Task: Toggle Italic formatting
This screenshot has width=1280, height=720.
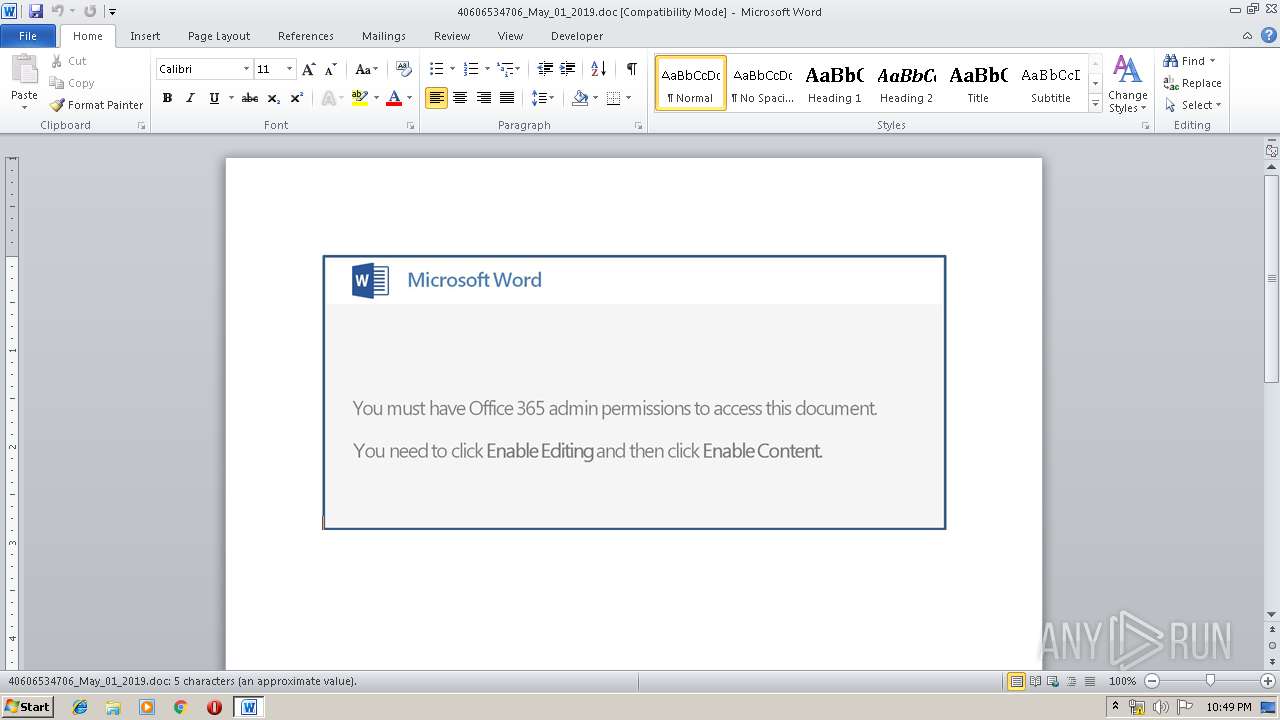Action: pos(190,98)
